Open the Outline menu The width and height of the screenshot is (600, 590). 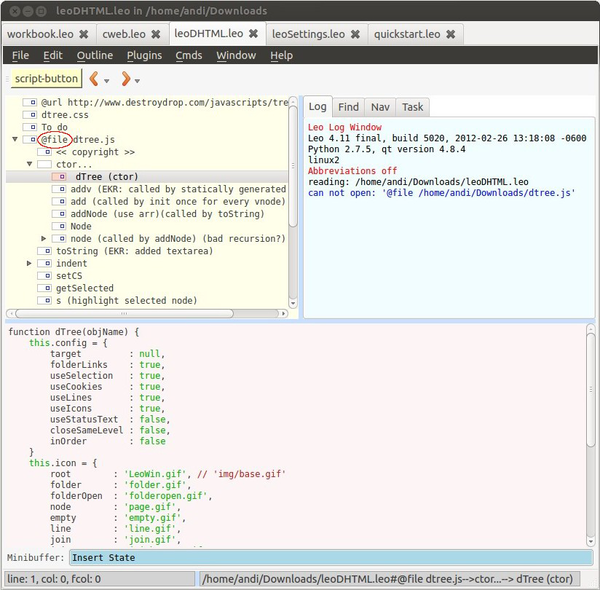95,55
